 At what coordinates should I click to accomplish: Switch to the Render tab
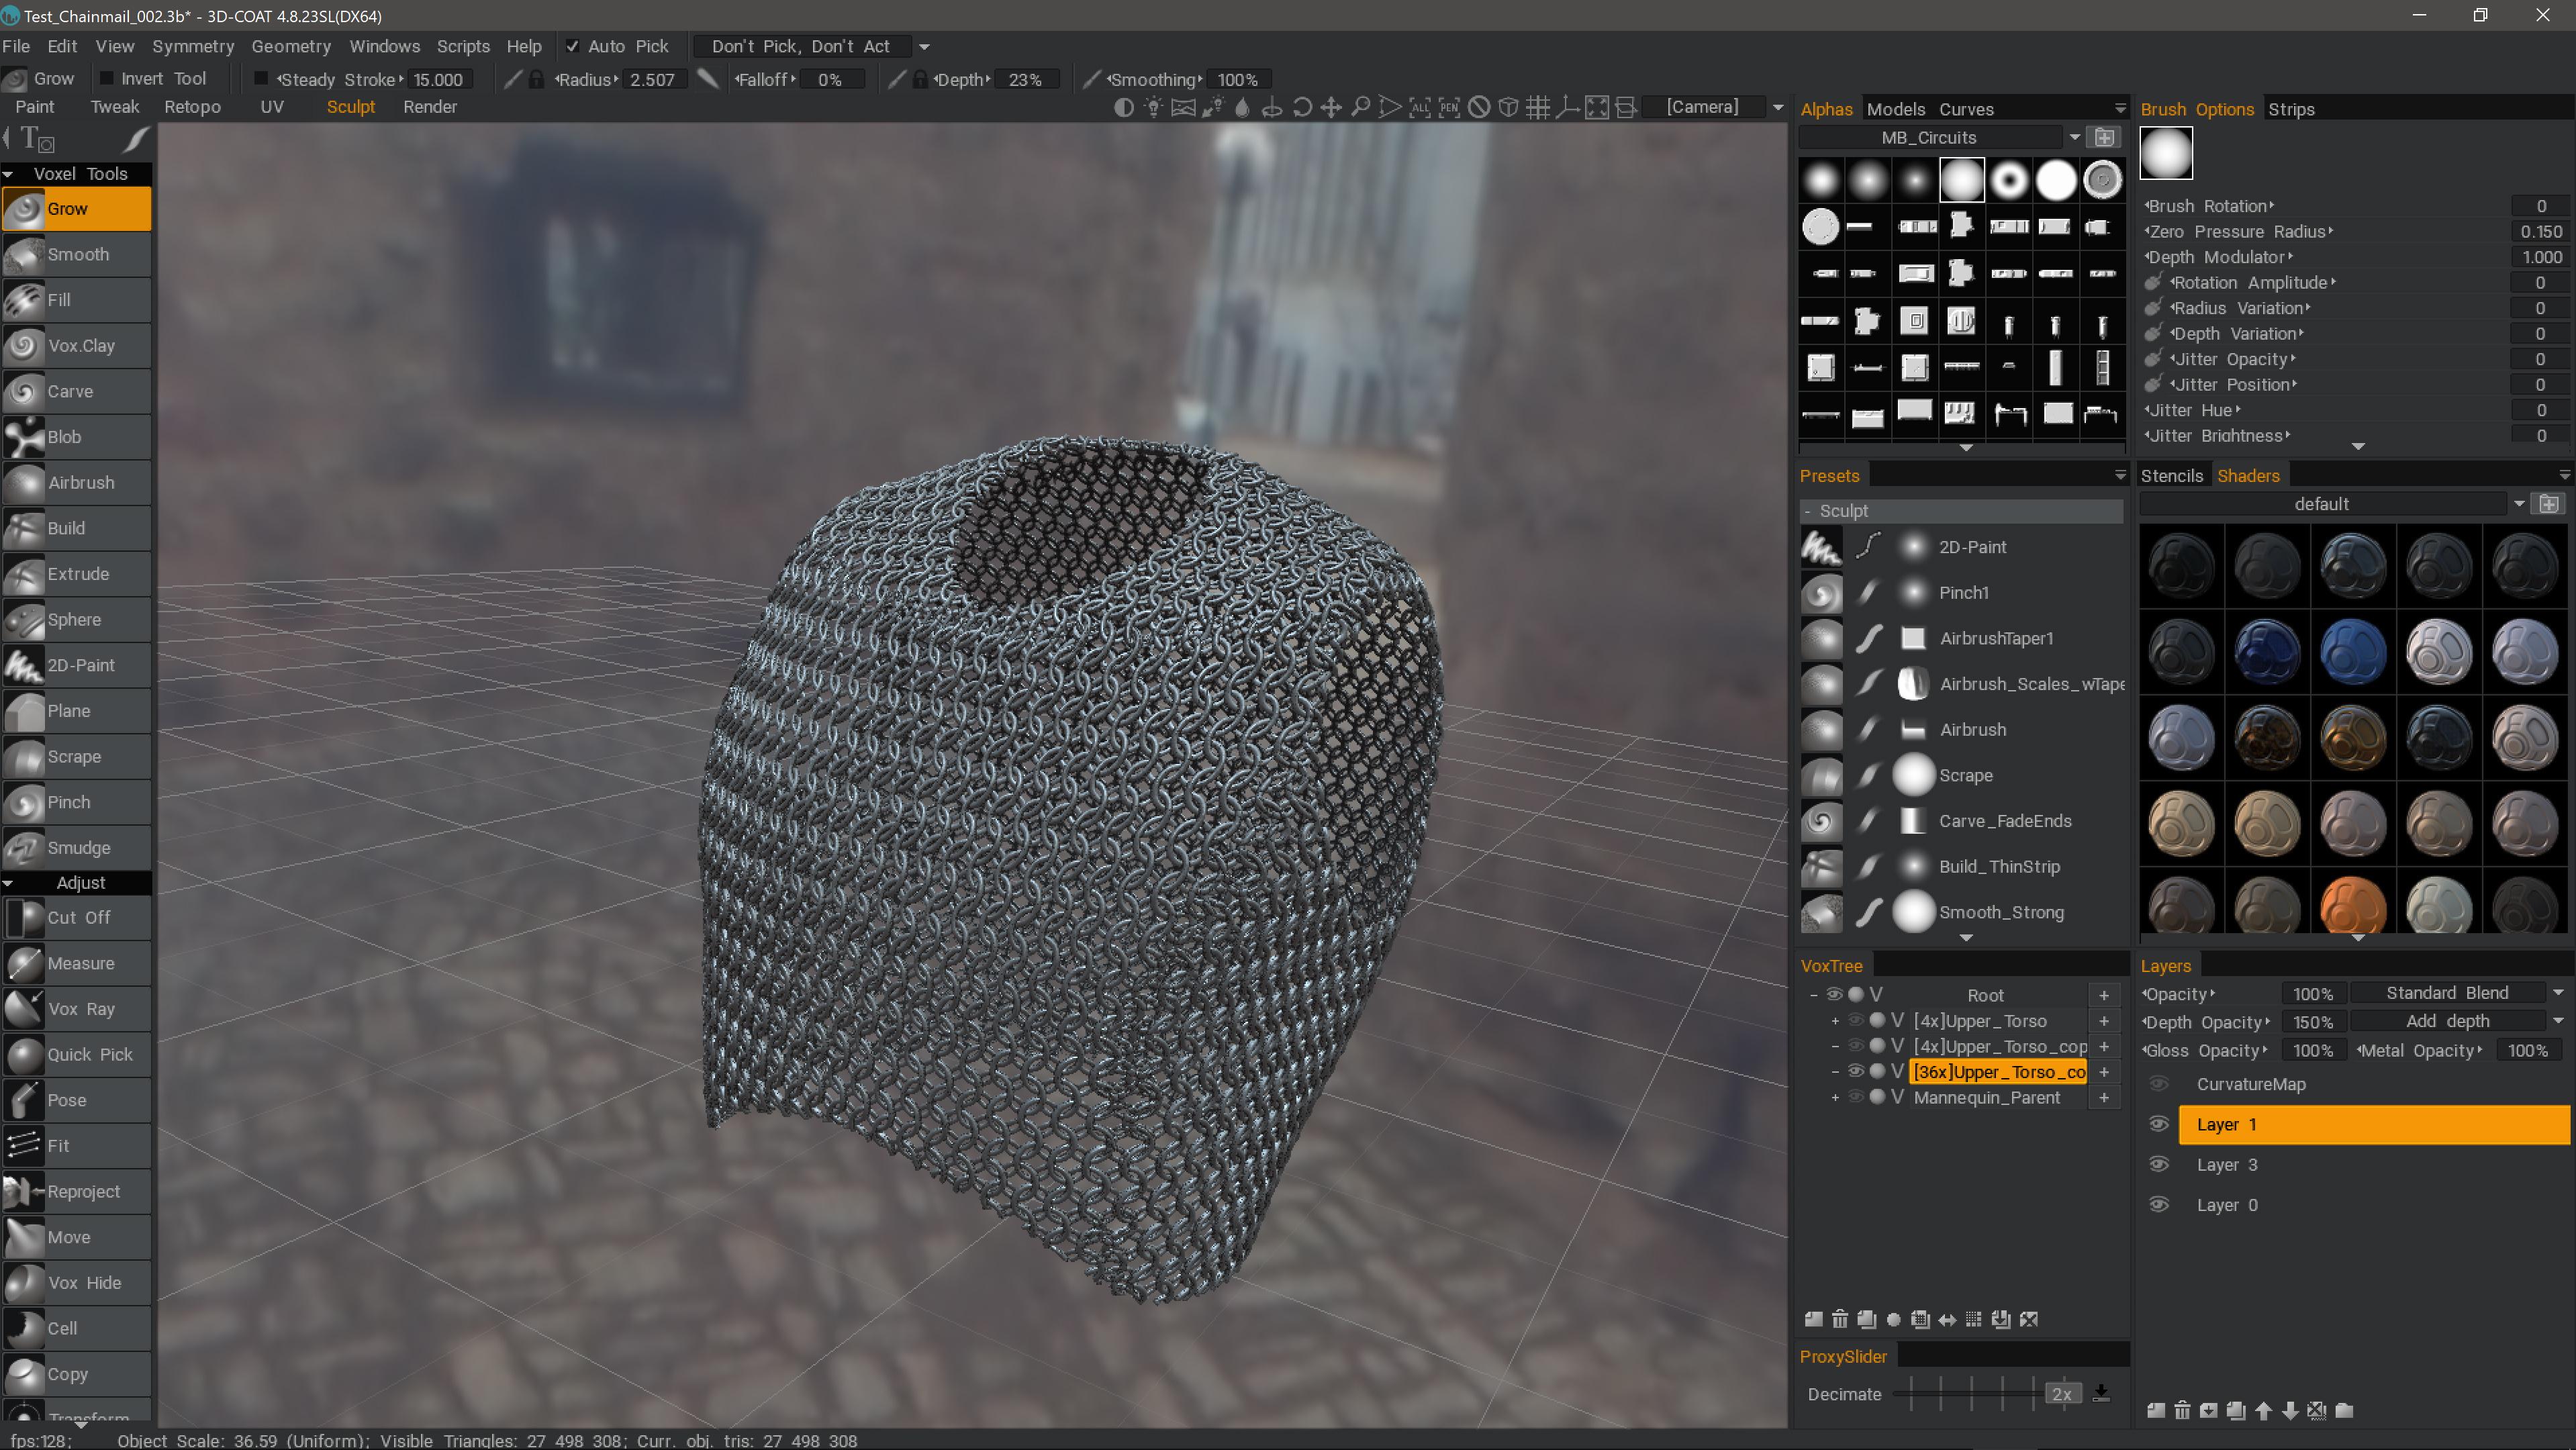(x=430, y=107)
